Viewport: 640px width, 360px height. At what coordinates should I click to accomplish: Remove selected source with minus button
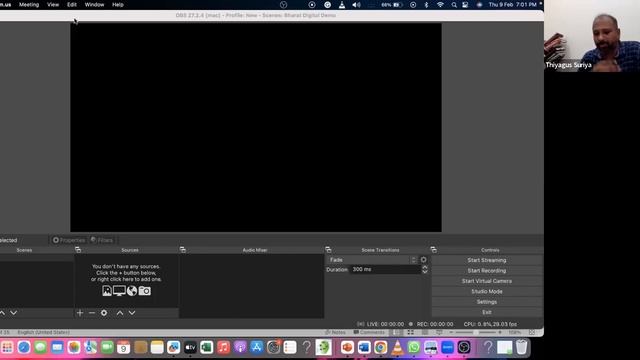pyautogui.click(x=92, y=313)
